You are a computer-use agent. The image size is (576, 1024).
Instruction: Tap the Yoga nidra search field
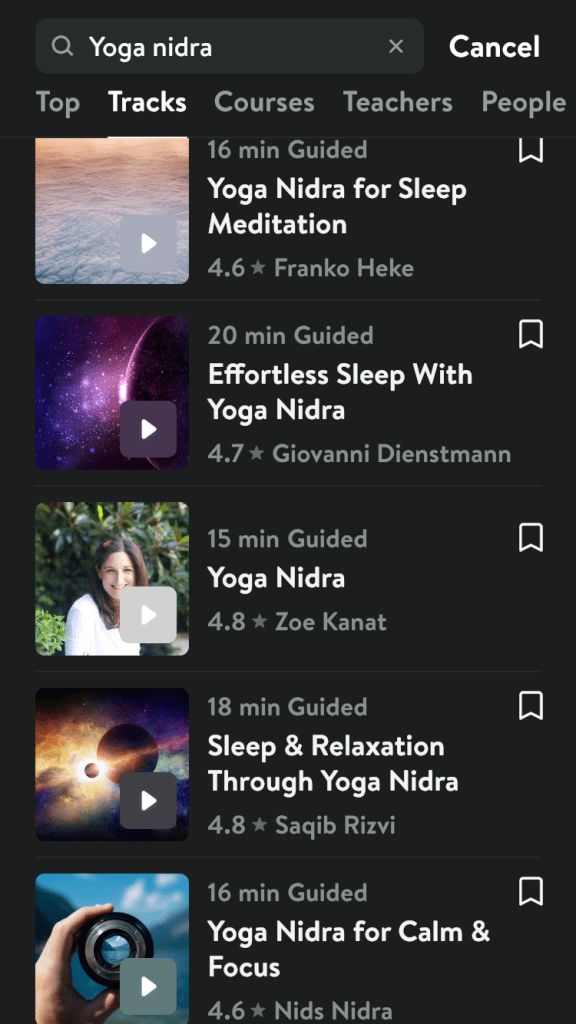pyautogui.click(x=200, y=46)
